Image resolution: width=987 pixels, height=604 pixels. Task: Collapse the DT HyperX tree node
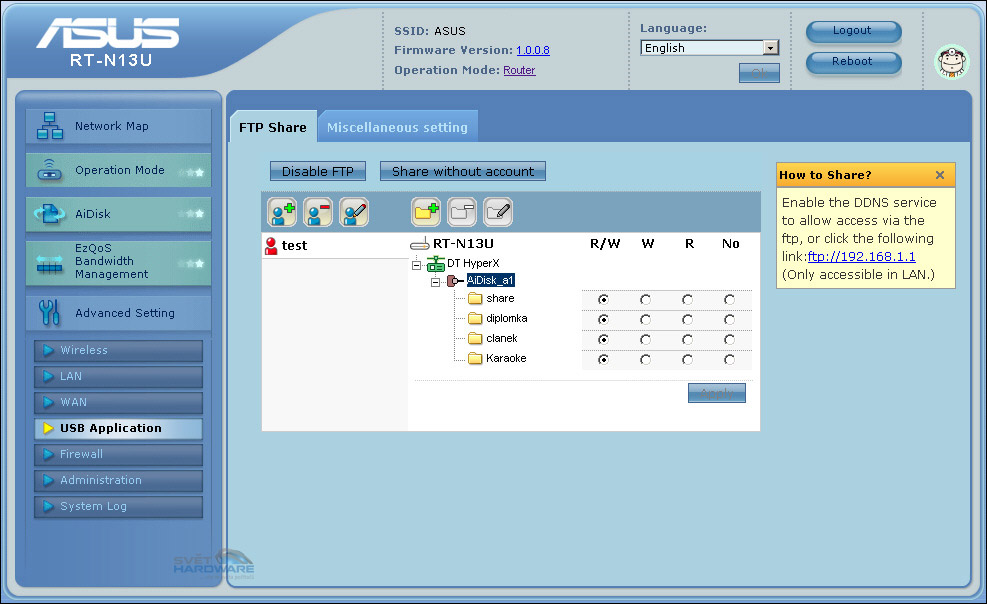[x=417, y=264]
